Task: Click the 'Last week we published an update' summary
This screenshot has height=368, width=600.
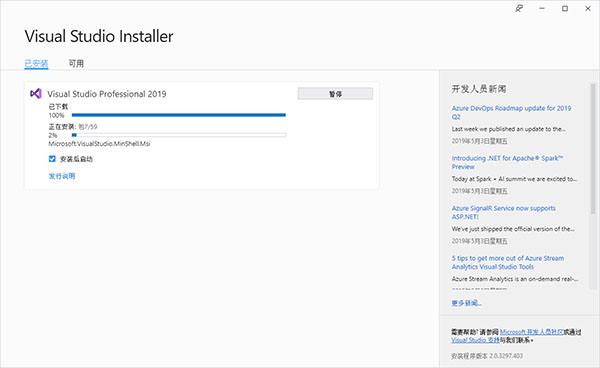Action: click(509, 129)
